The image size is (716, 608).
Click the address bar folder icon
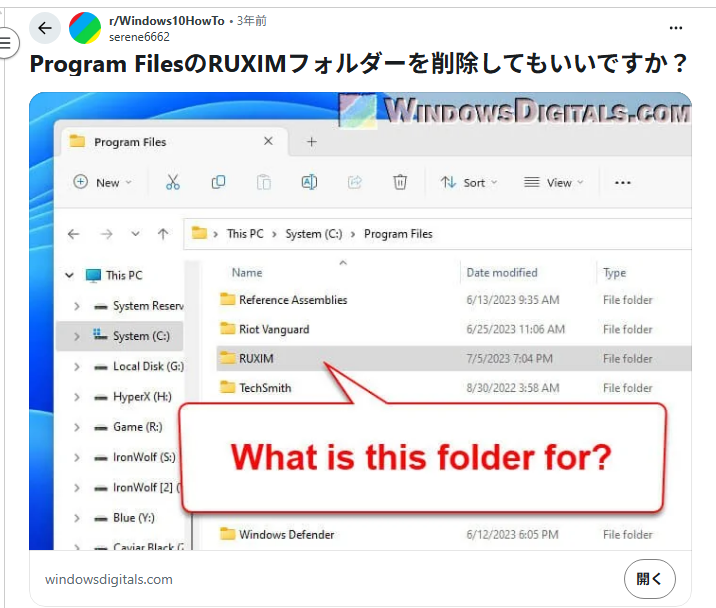[199, 233]
